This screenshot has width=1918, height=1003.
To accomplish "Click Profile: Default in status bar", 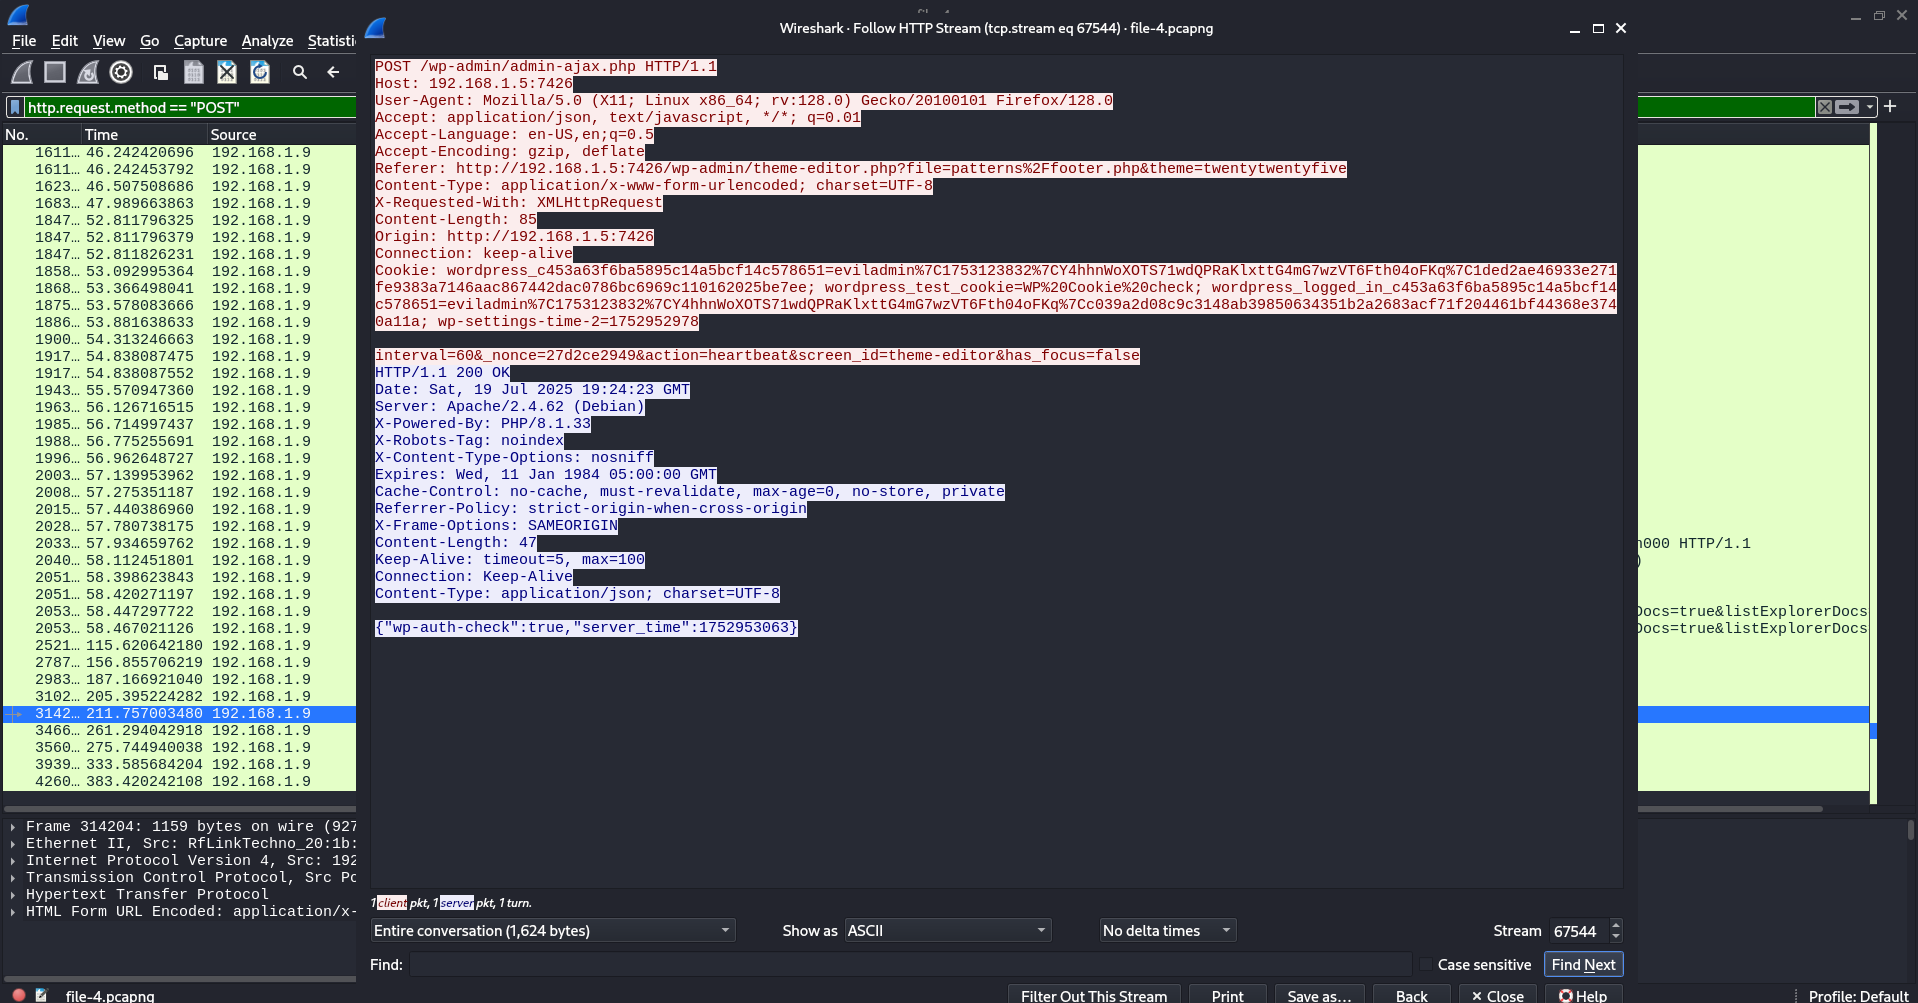I will (1859, 996).
